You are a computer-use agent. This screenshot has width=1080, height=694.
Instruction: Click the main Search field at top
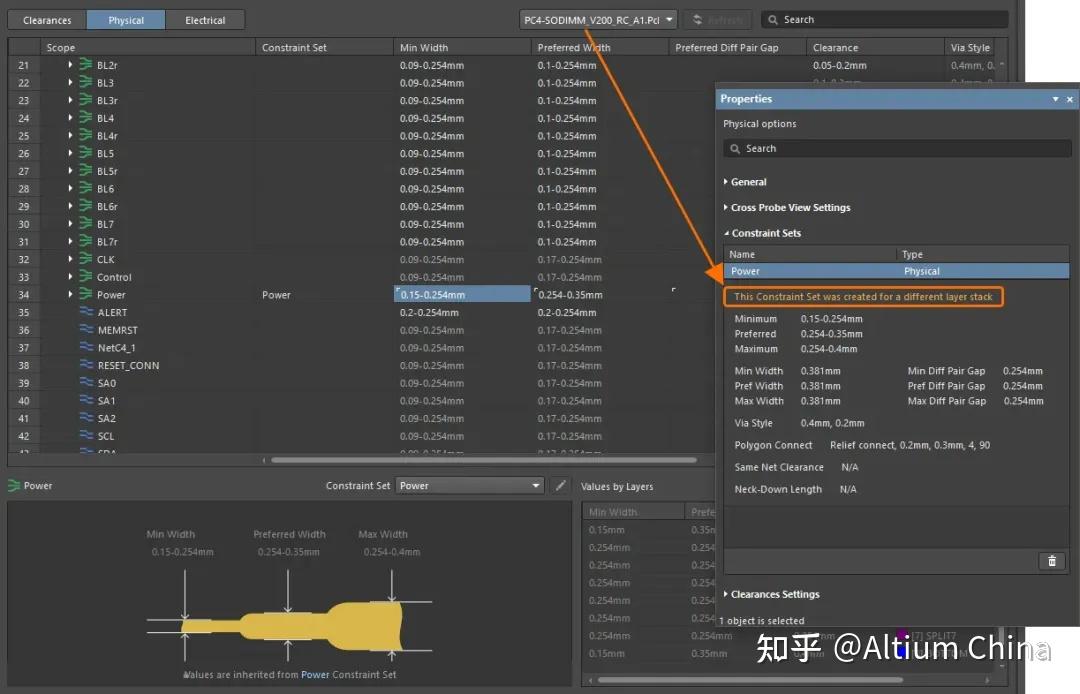[884, 20]
